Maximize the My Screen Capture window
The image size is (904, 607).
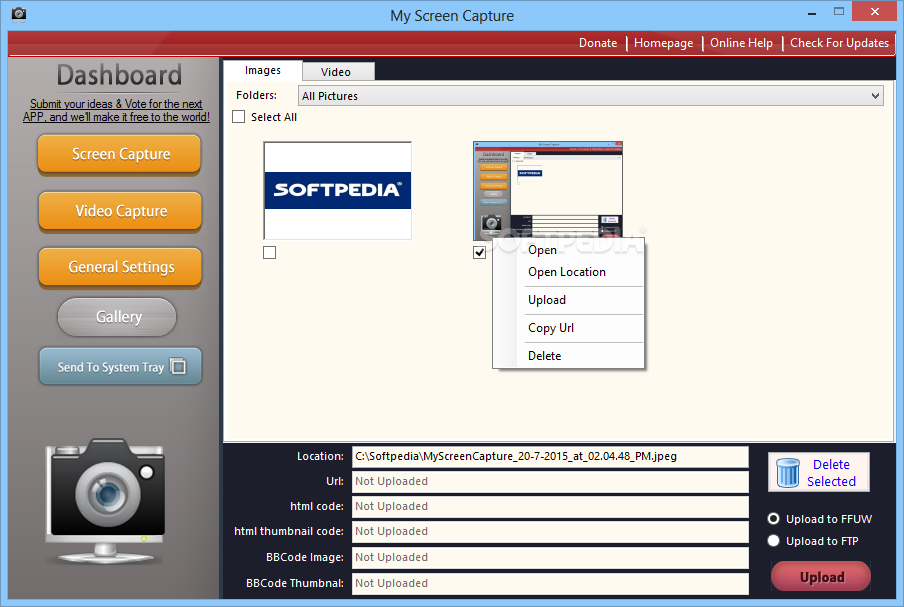point(839,12)
